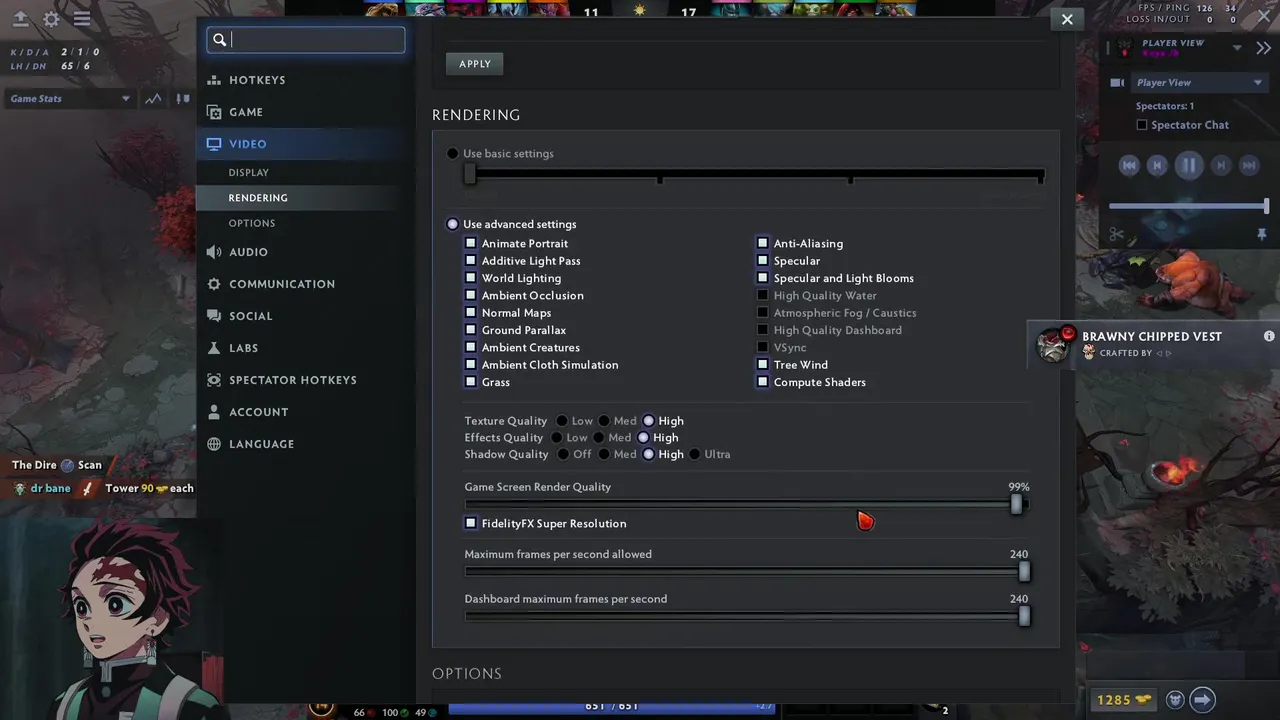Viewport: 1280px width, 720px height.
Task: Open Spectator Hotkeys settings
Action: [305, 380]
